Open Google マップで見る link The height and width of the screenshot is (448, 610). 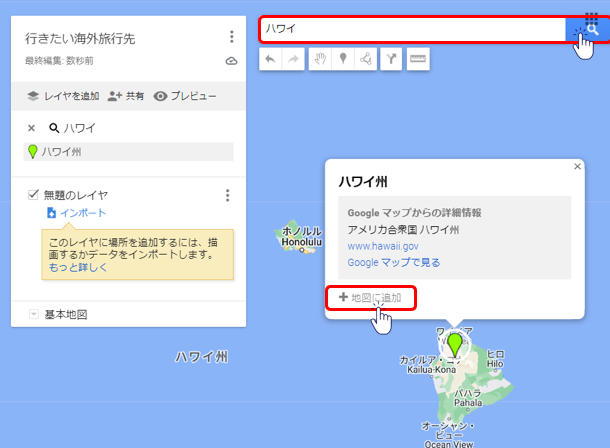[x=394, y=262]
